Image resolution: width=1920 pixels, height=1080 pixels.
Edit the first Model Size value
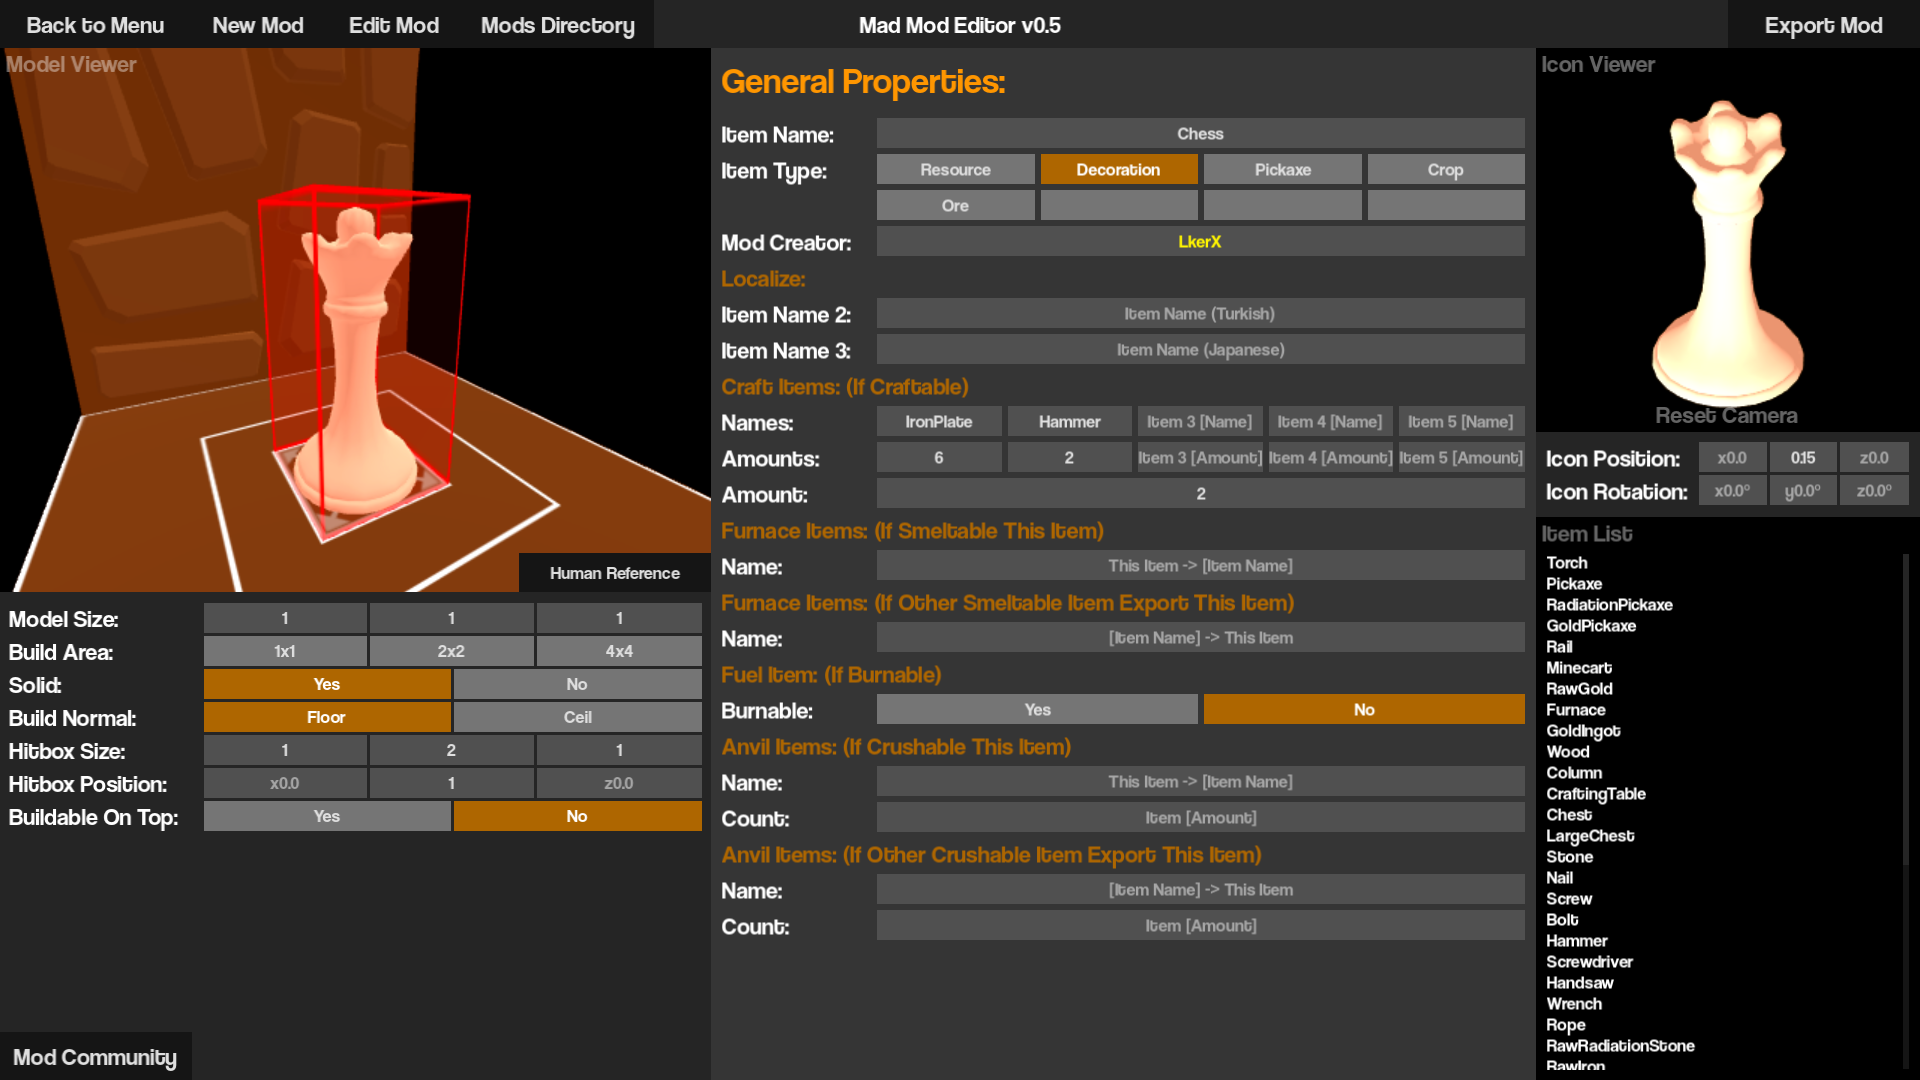tap(285, 618)
